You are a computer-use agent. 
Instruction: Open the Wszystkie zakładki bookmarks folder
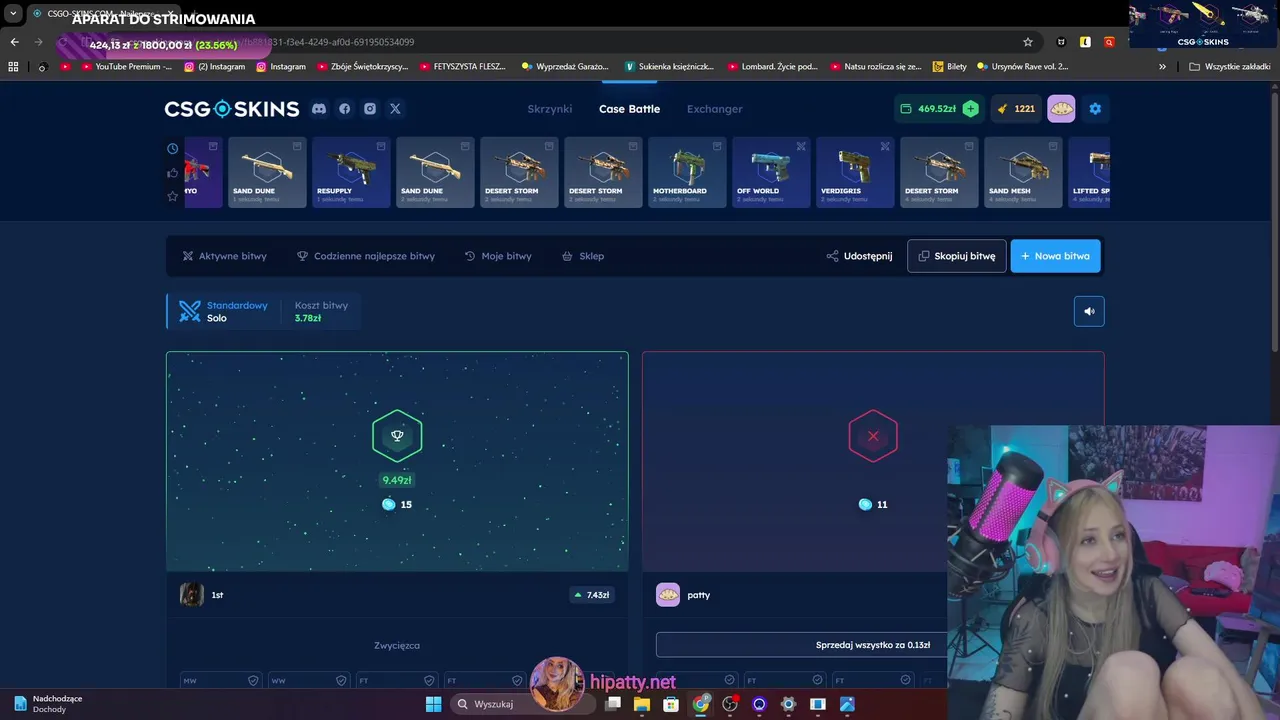tap(1230, 67)
